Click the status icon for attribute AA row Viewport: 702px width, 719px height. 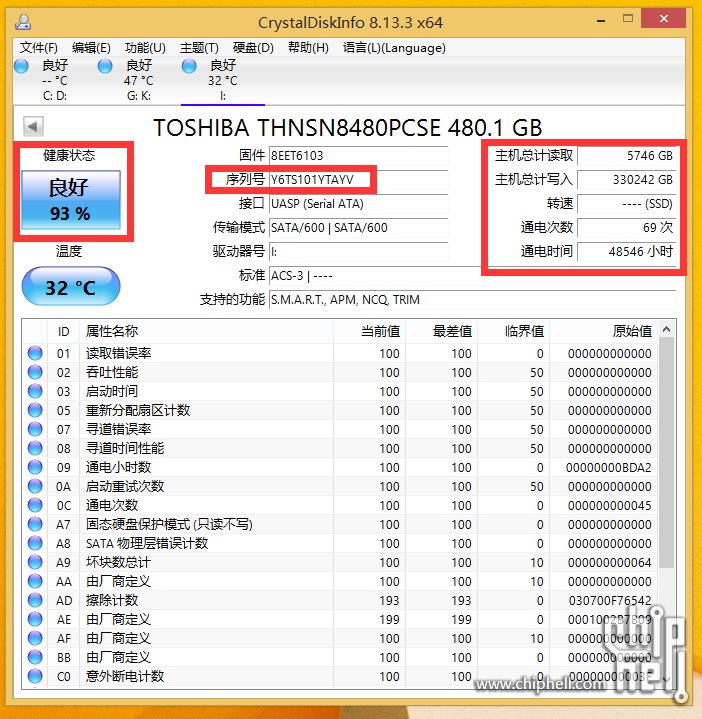click(x=35, y=581)
